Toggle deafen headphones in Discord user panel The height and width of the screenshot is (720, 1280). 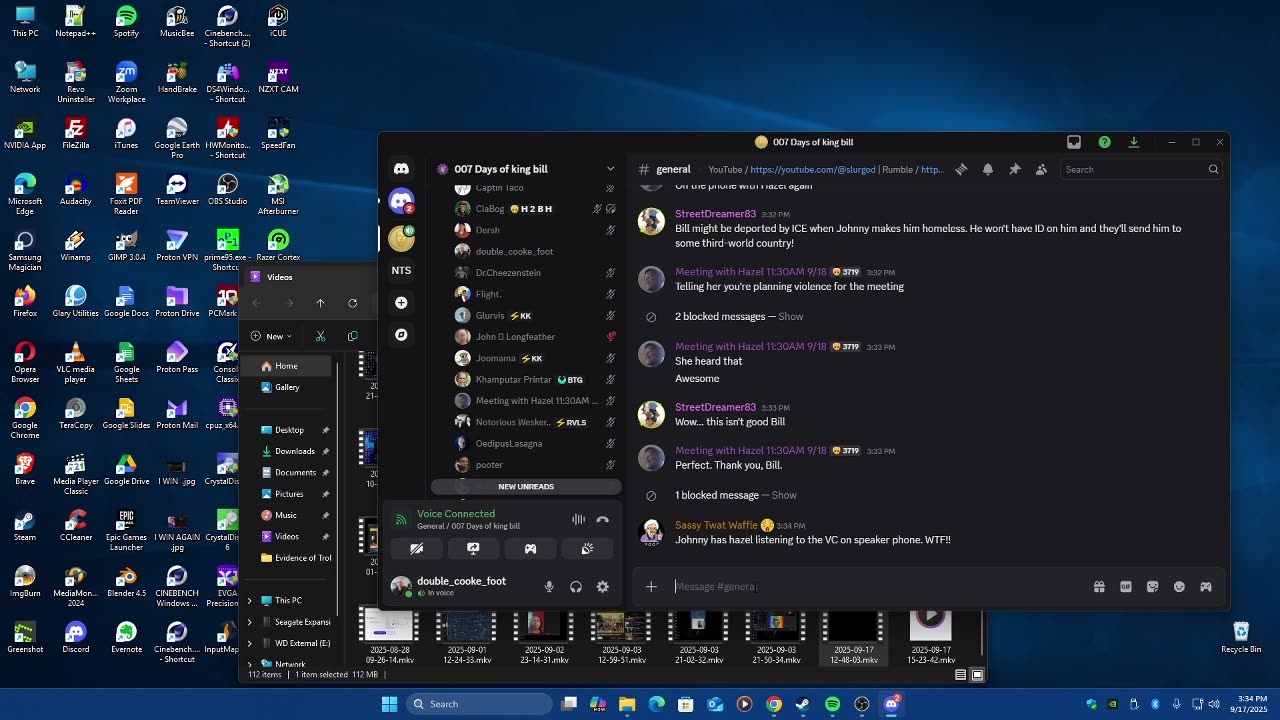pyautogui.click(x=576, y=587)
